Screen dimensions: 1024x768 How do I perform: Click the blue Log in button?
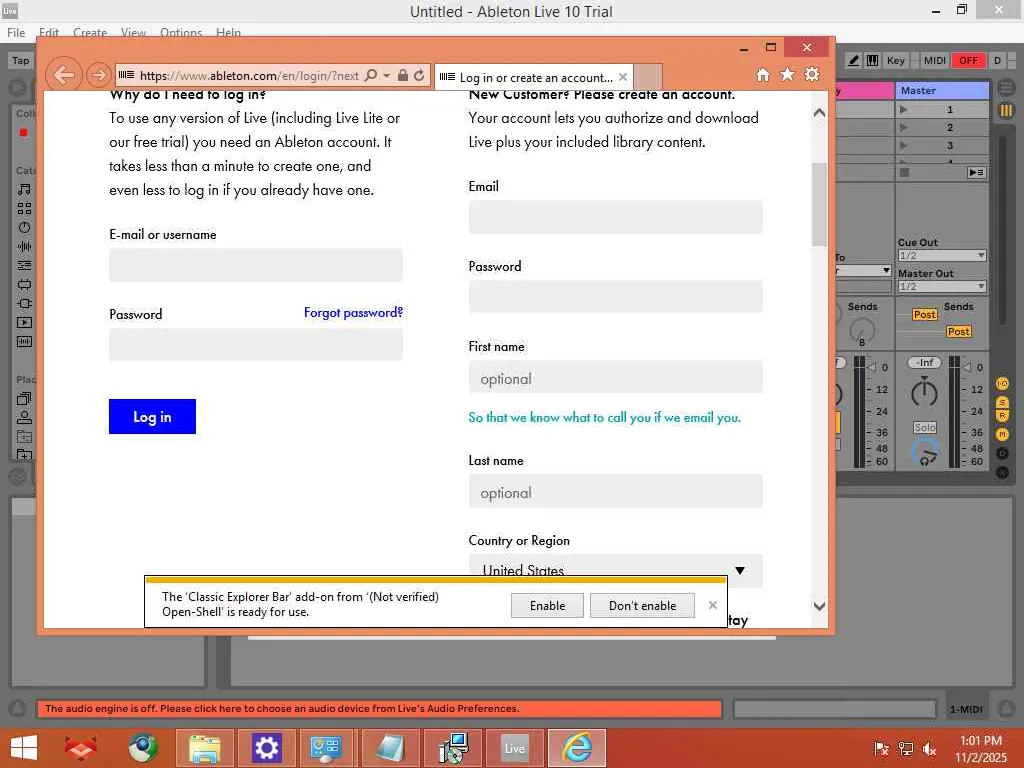click(152, 417)
